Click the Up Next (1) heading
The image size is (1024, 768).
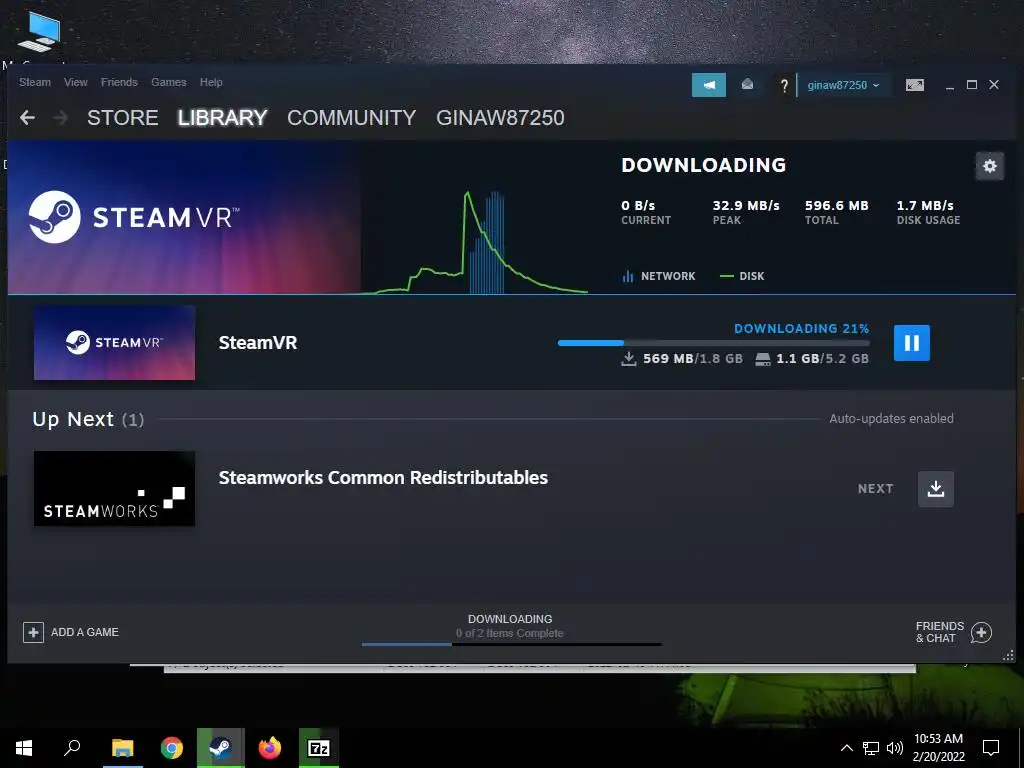88,419
